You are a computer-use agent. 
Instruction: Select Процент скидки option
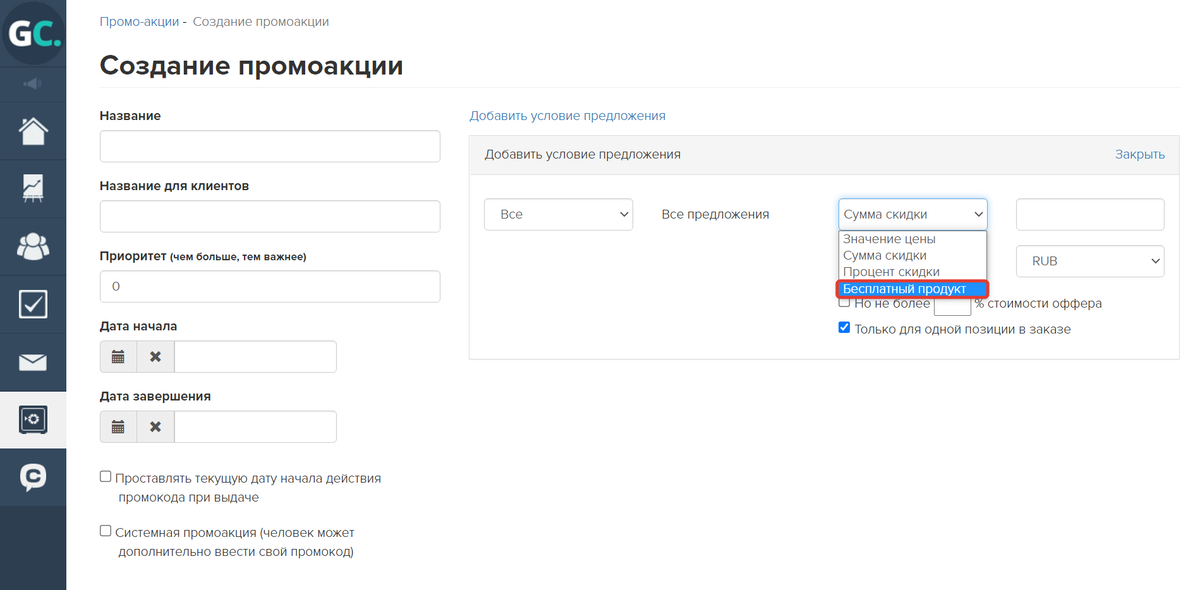891,272
